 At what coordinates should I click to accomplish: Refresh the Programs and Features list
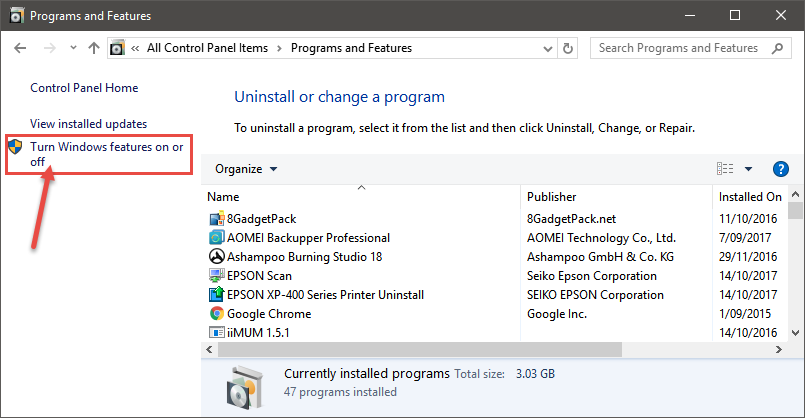(x=567, y=48)
